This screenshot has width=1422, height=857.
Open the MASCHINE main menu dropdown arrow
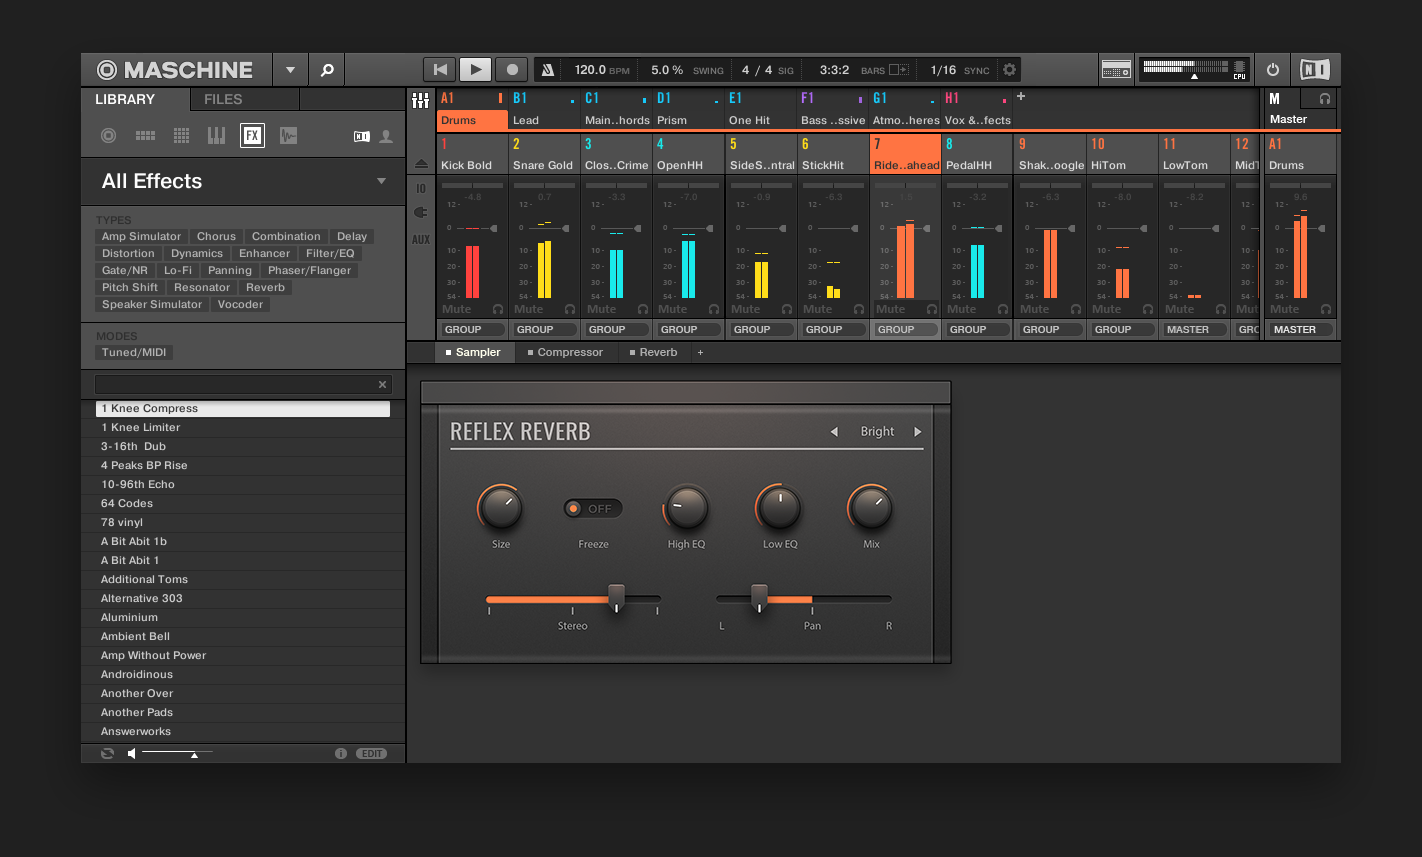(x=290, y=70)
